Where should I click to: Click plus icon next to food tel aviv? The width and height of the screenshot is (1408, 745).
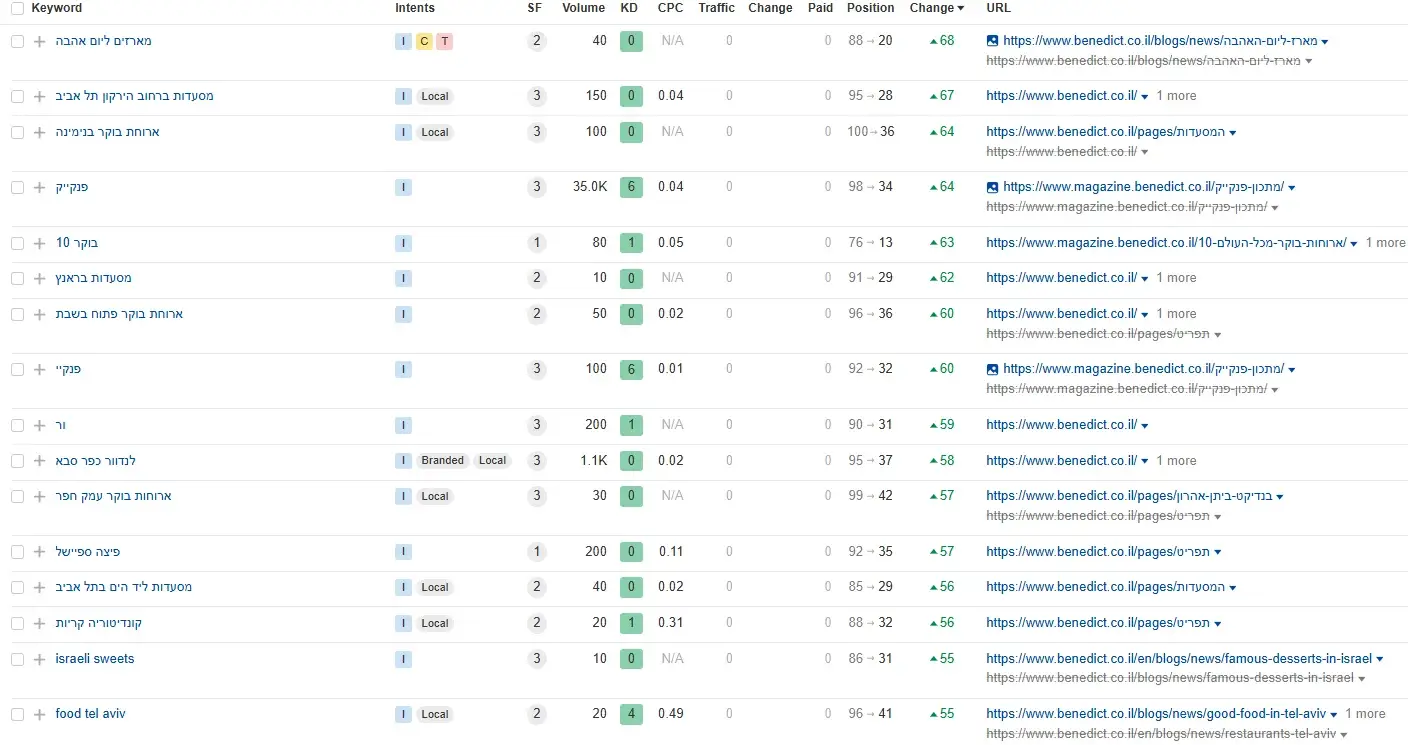(x=39, y=714)
